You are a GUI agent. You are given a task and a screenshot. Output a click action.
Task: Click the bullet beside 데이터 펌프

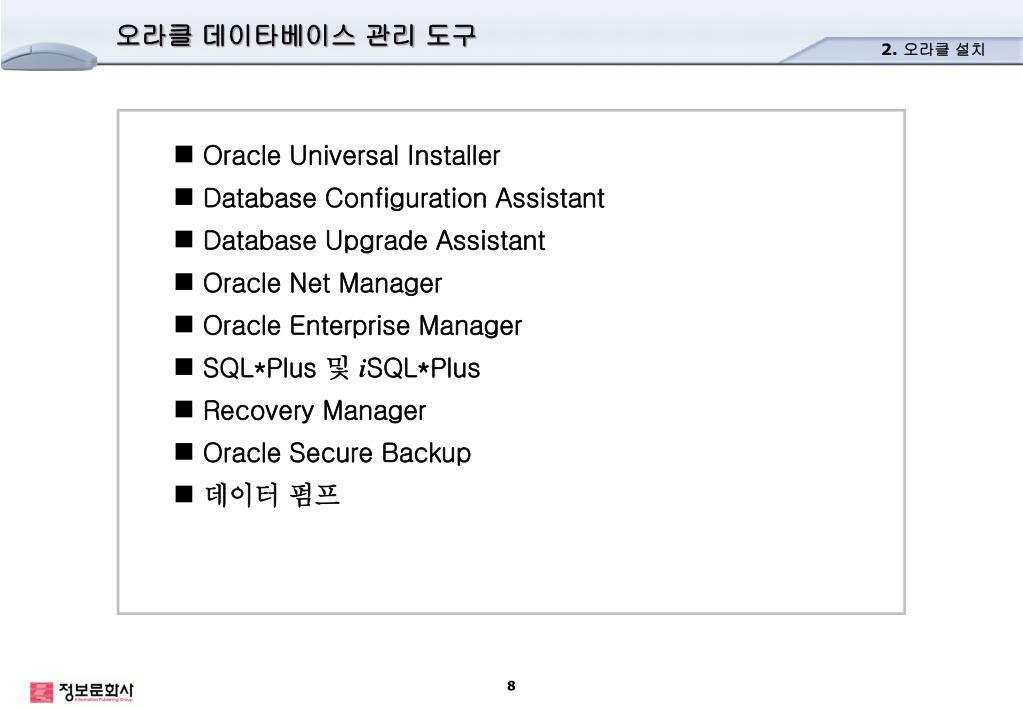point(184,494)
